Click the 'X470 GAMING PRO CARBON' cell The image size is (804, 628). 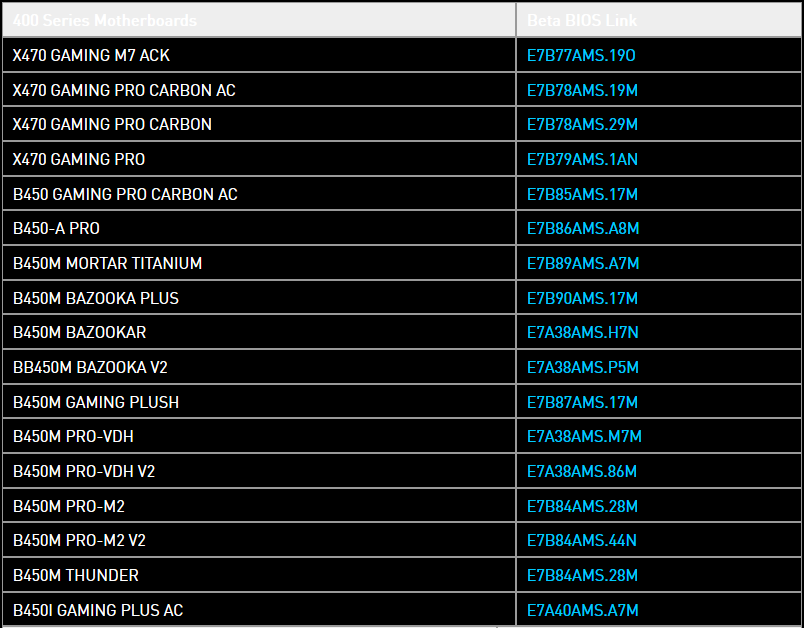pos(259,124)
